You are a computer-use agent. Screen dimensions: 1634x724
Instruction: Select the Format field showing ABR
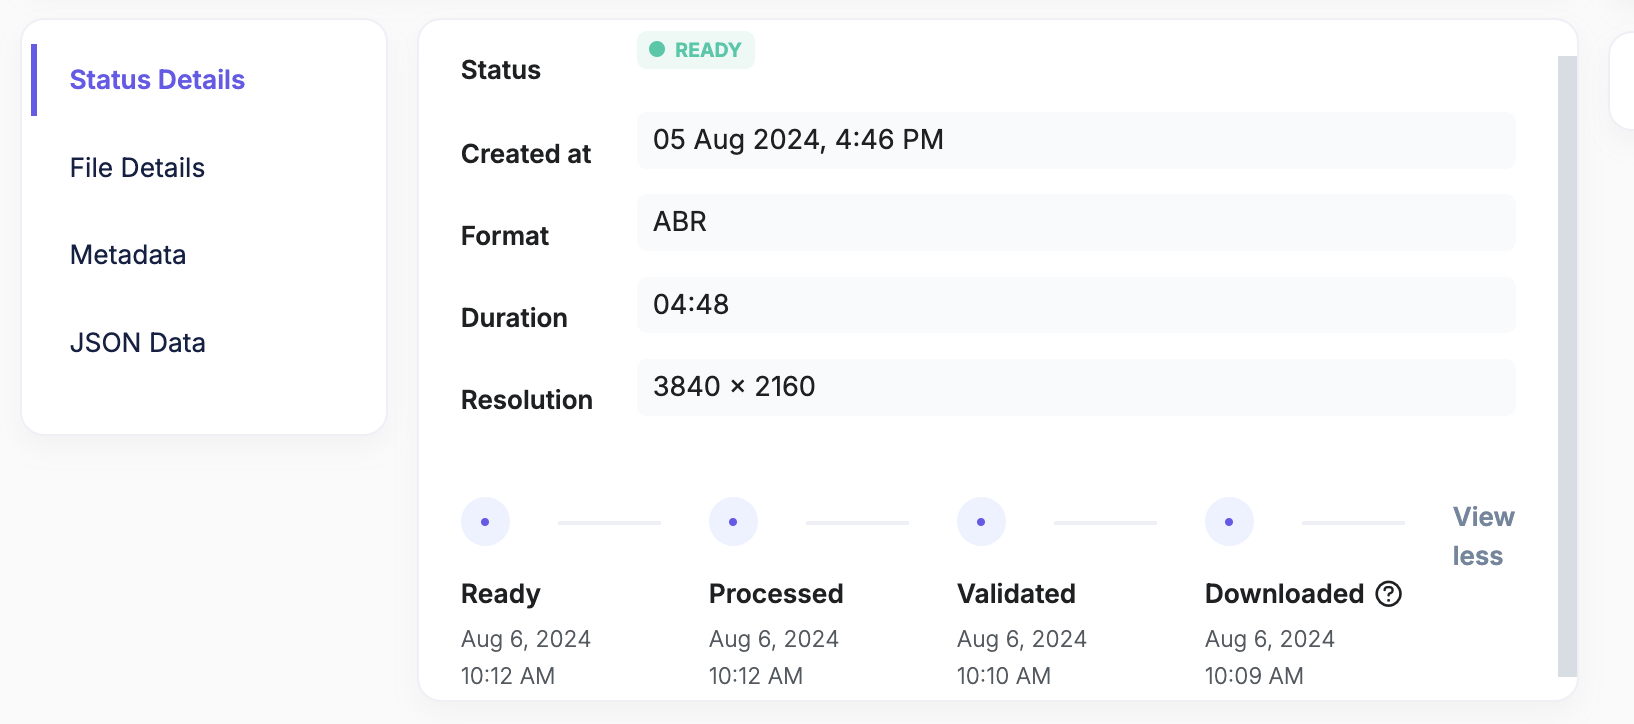pos(1076,222)
